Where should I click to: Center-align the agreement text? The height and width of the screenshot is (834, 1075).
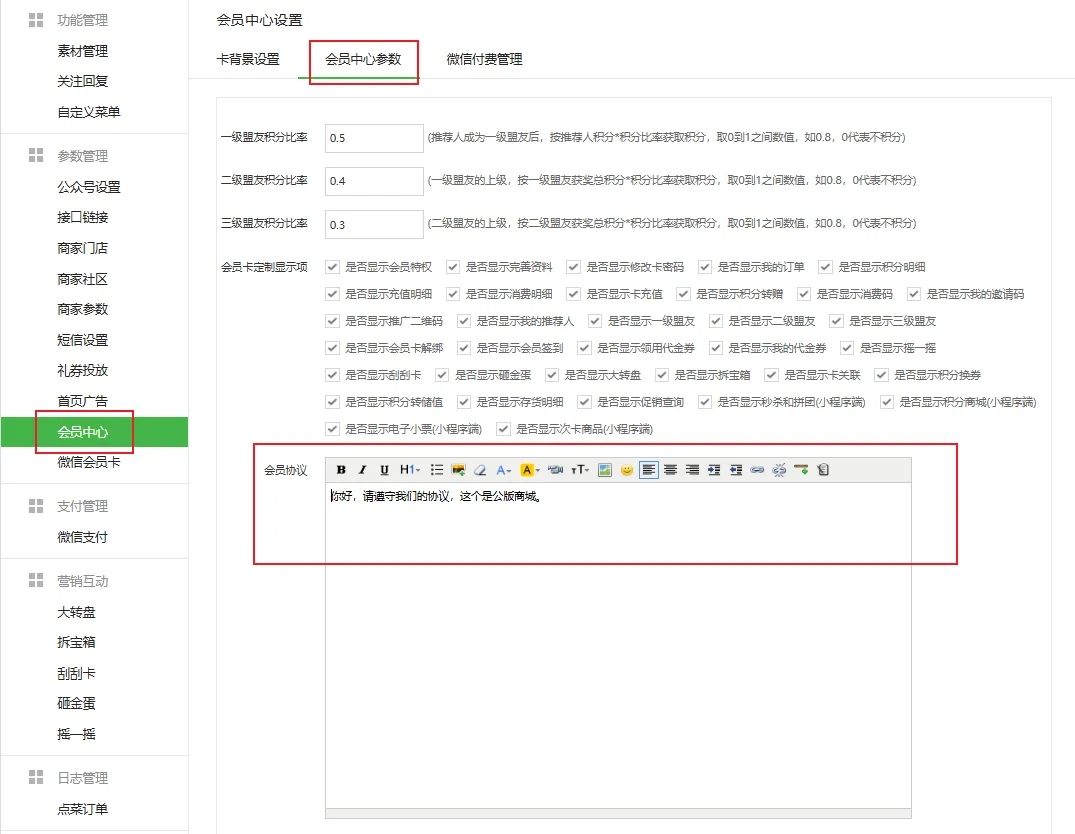(671, 470)
